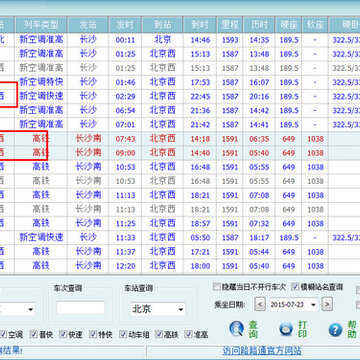360x360 pixels.
Task: Select the red 07:43 高铁 row
Action: (x=180, y=139)
